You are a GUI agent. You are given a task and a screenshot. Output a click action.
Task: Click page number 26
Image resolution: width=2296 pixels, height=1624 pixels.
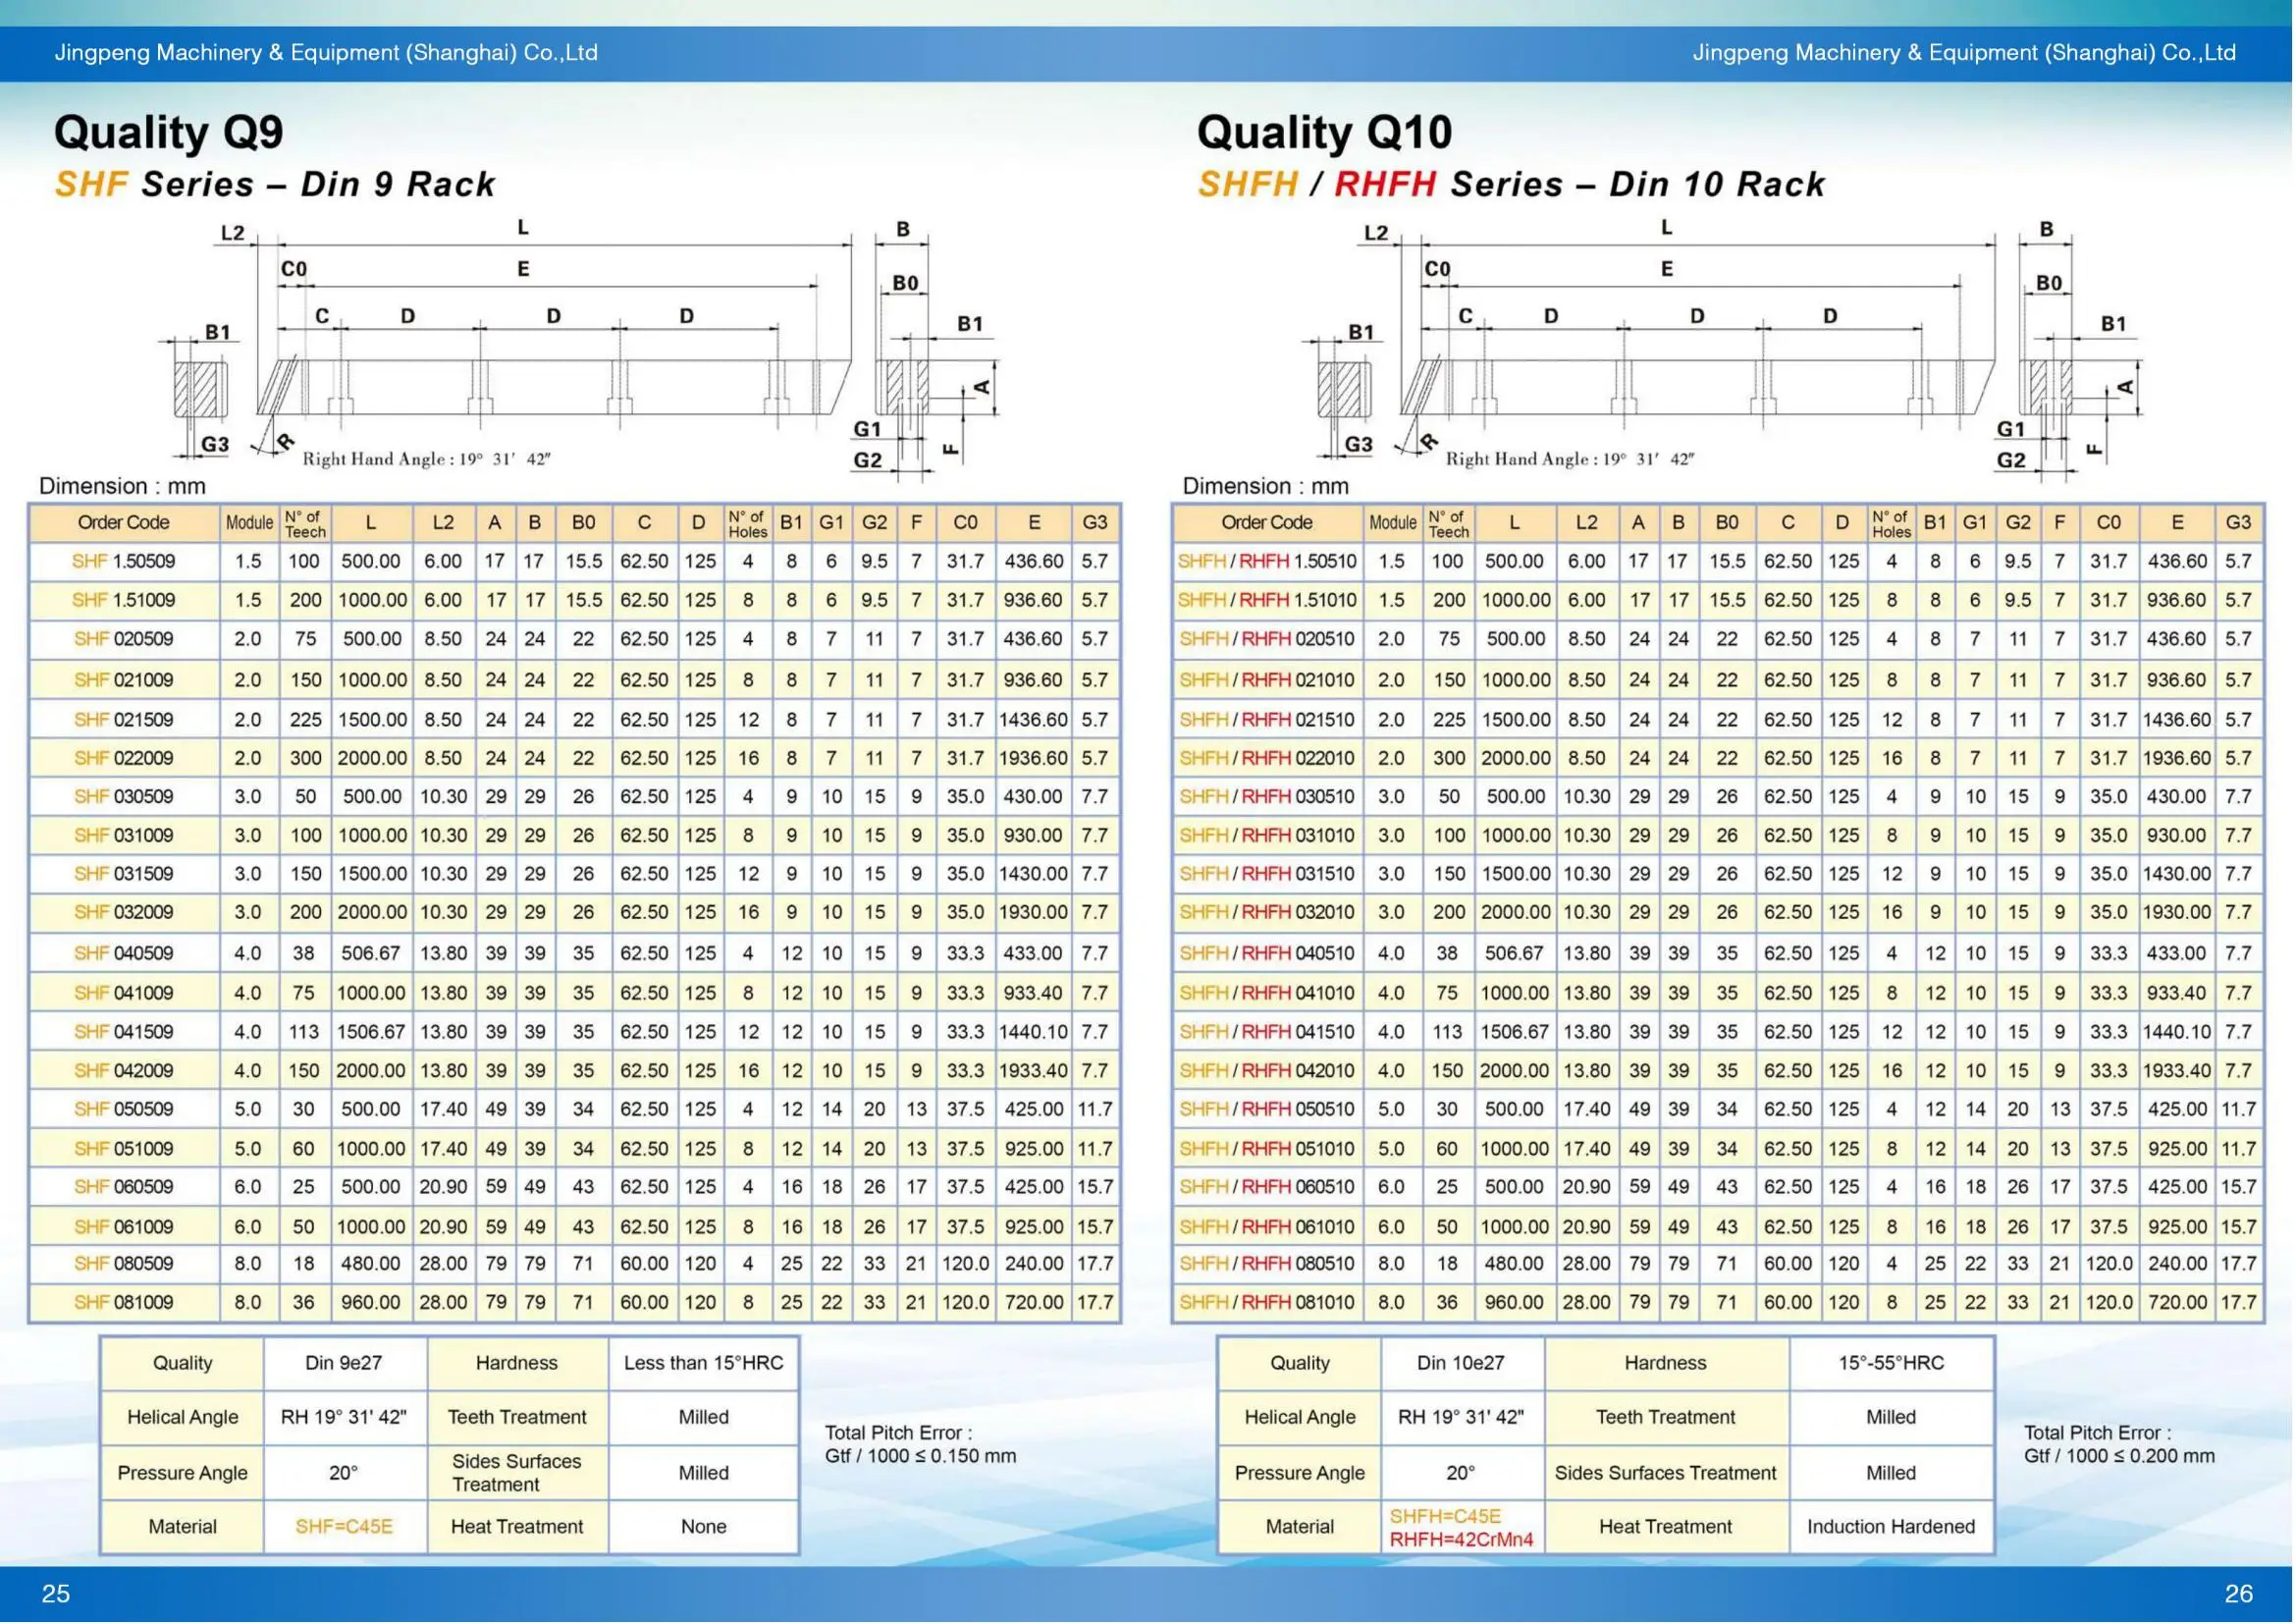2238,1594
